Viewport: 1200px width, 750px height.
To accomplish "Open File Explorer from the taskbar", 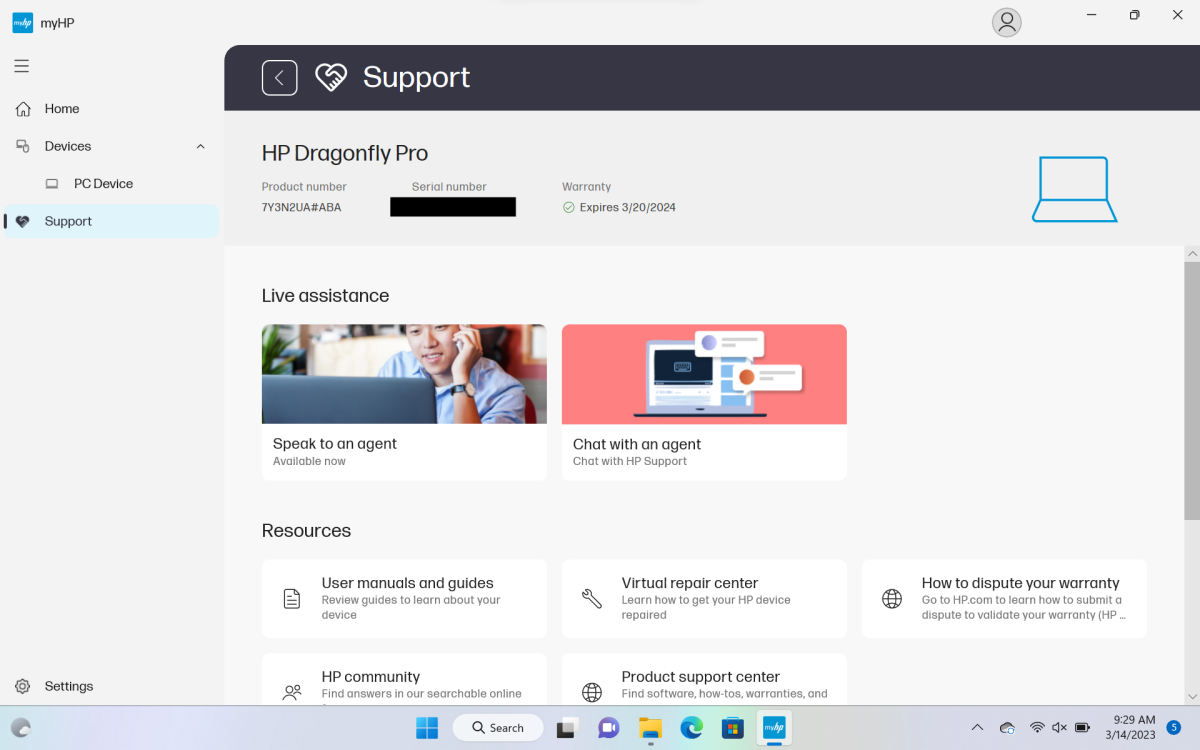I will [x=650, y=727].
